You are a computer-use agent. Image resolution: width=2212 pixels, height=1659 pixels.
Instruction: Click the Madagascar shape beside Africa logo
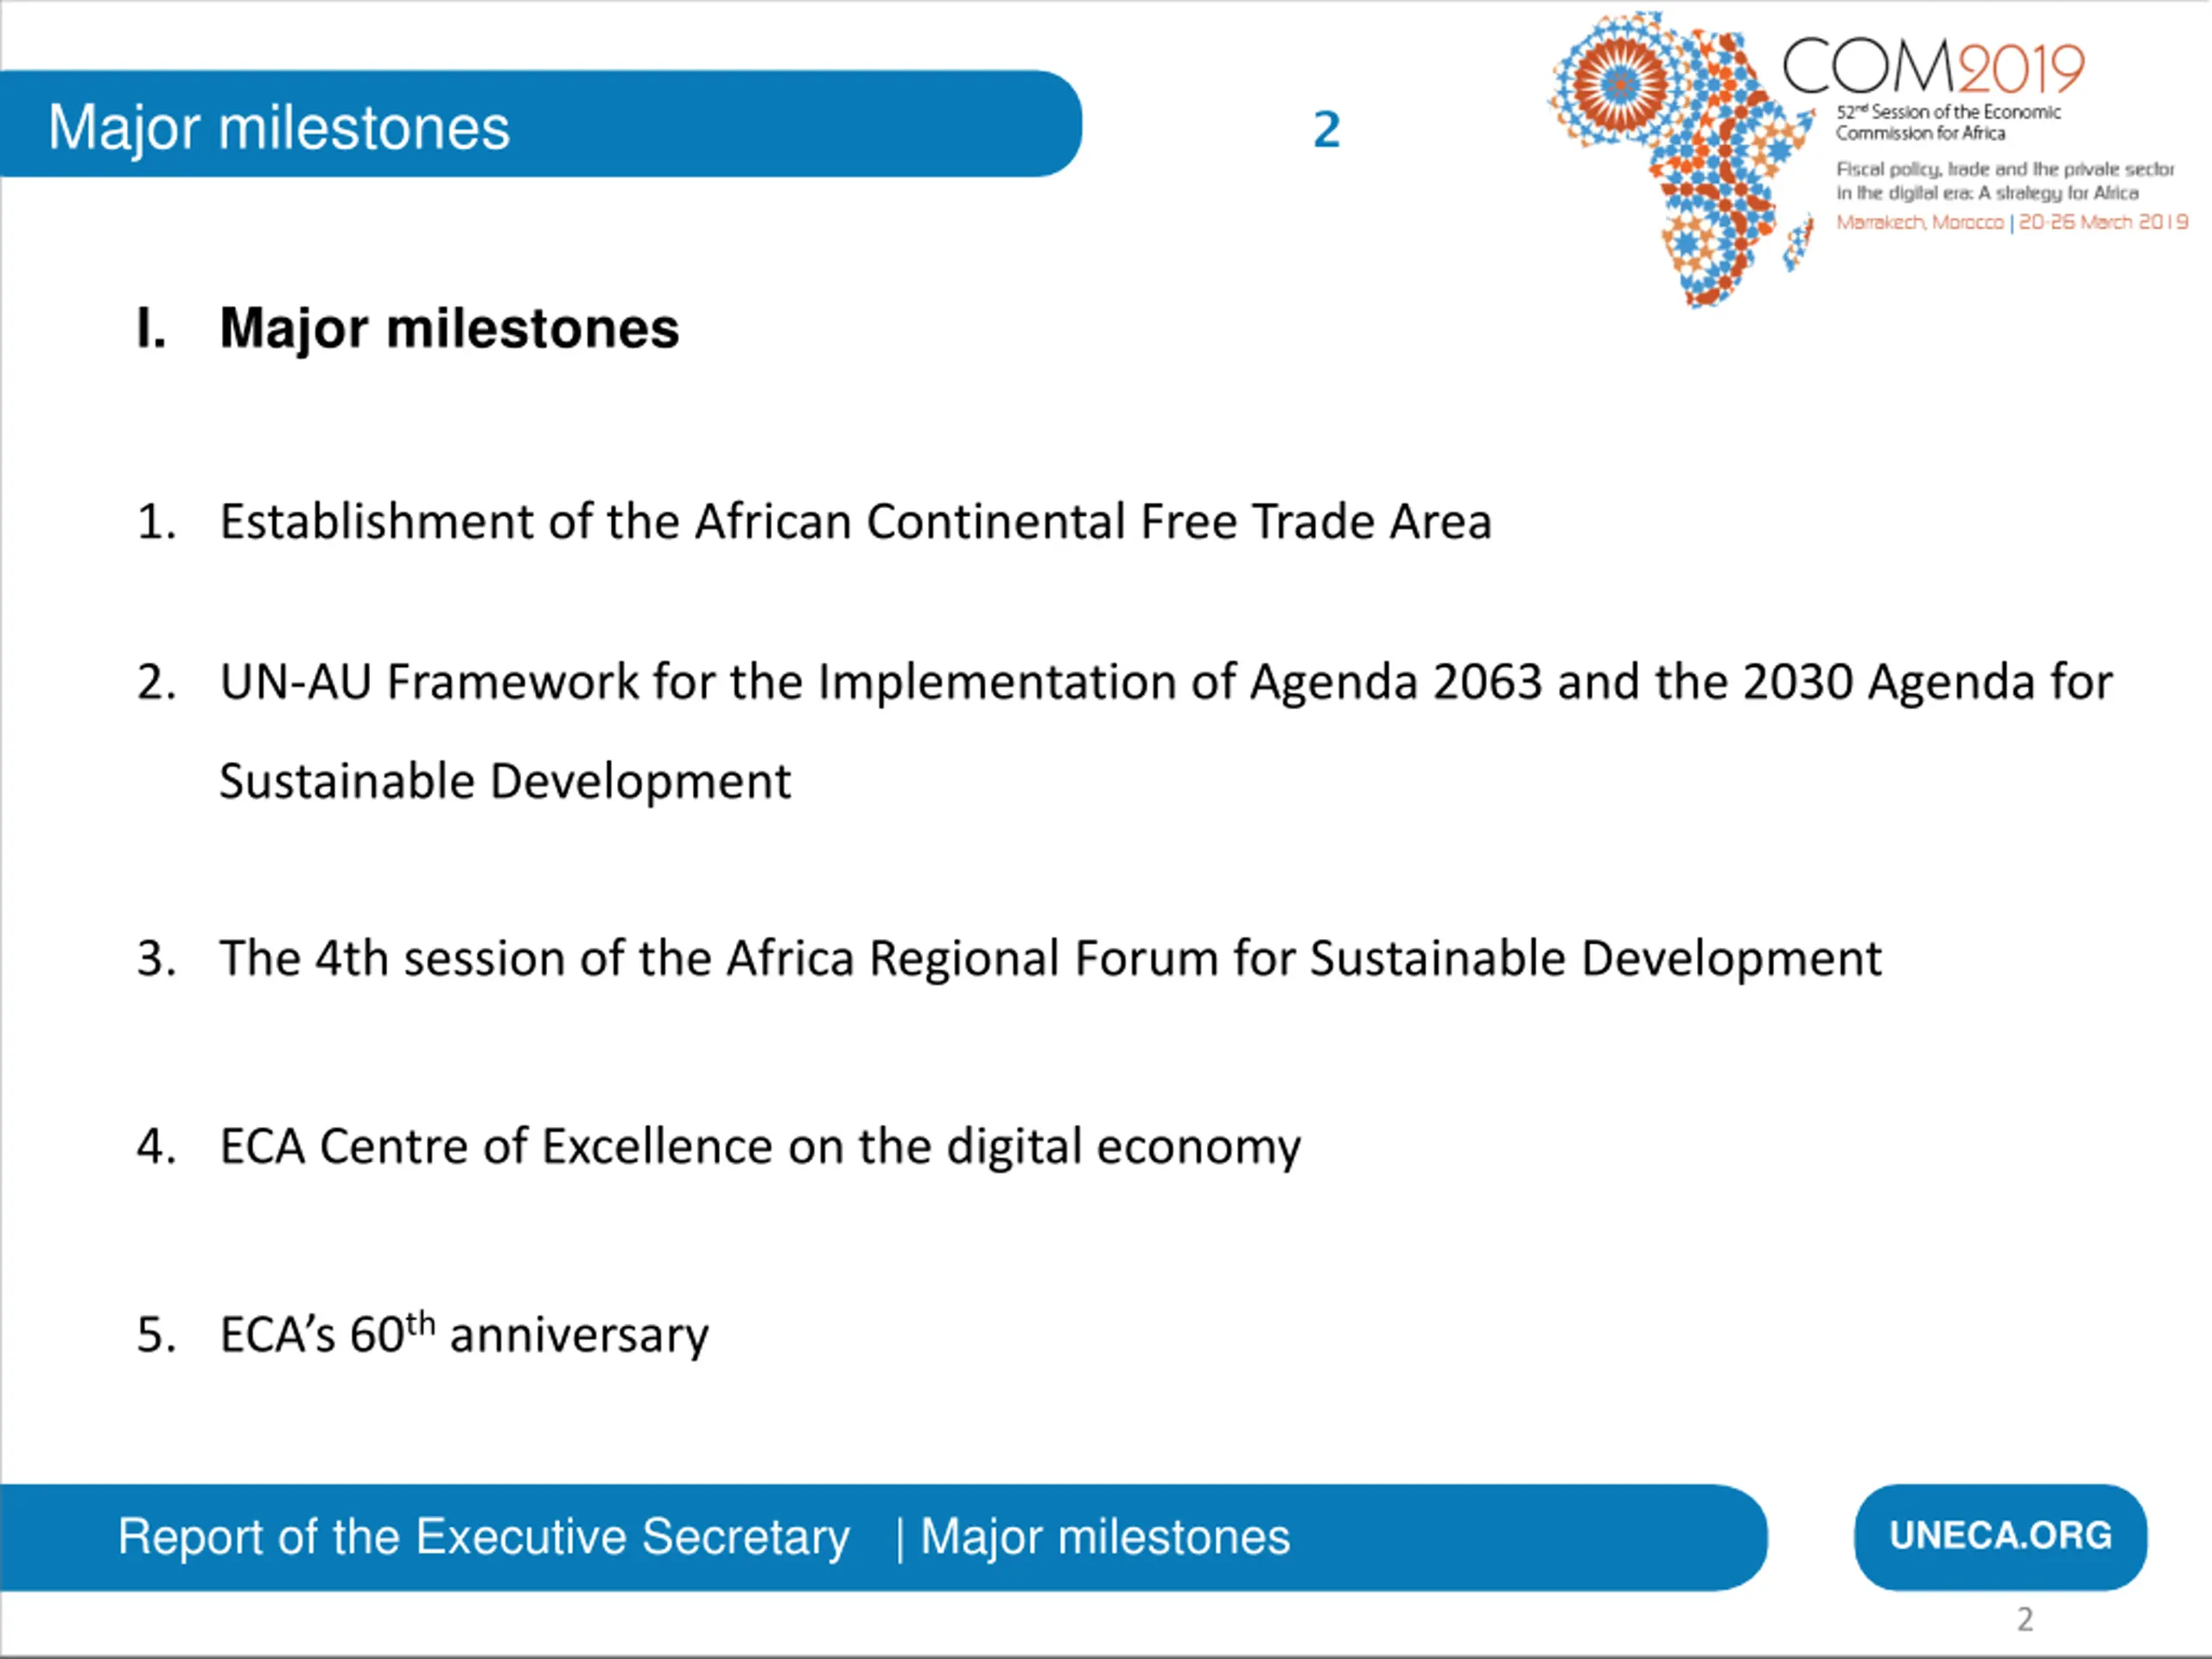(x=1799, y=244)
